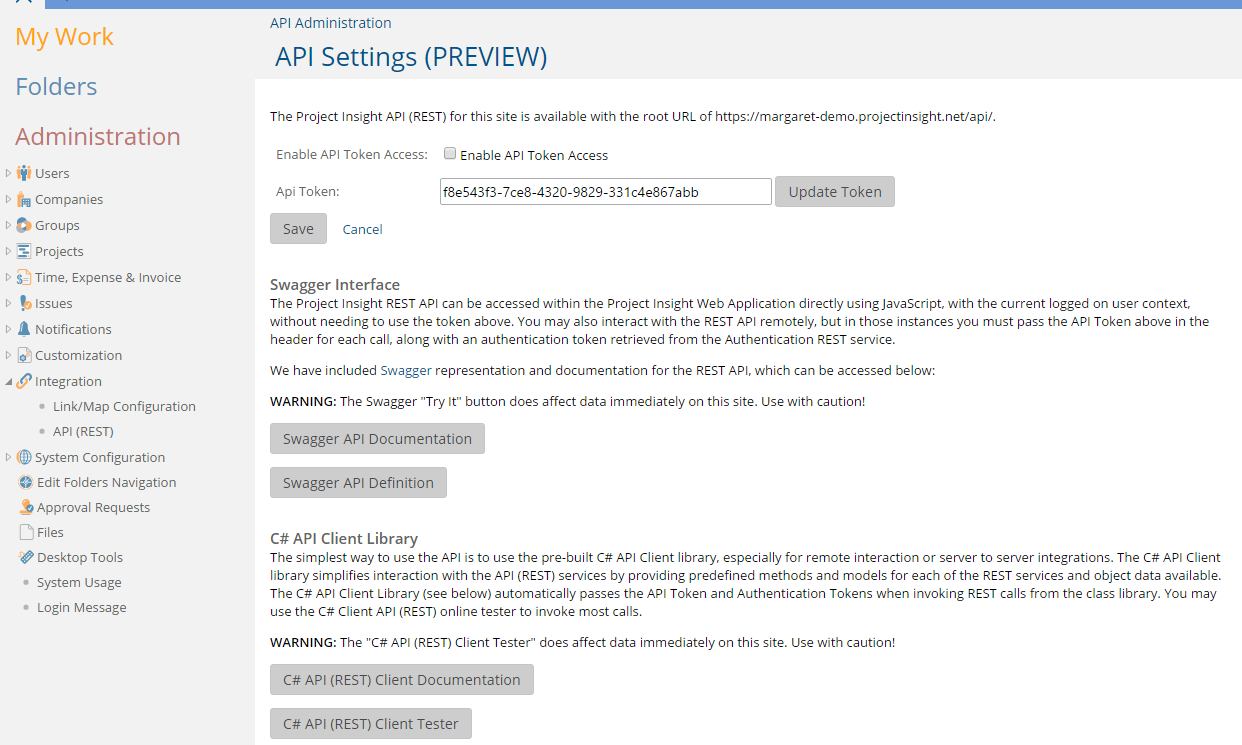Screen dimensions: 1242x745
Task: Expand the Projects tree node arrow
Action: tap(8, 251)
